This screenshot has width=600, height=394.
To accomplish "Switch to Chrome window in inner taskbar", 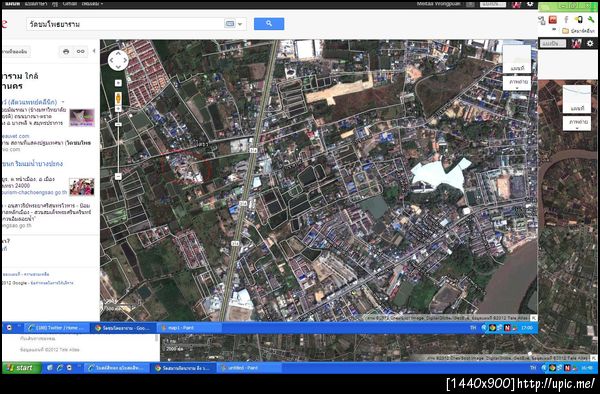I will (123, 328).
